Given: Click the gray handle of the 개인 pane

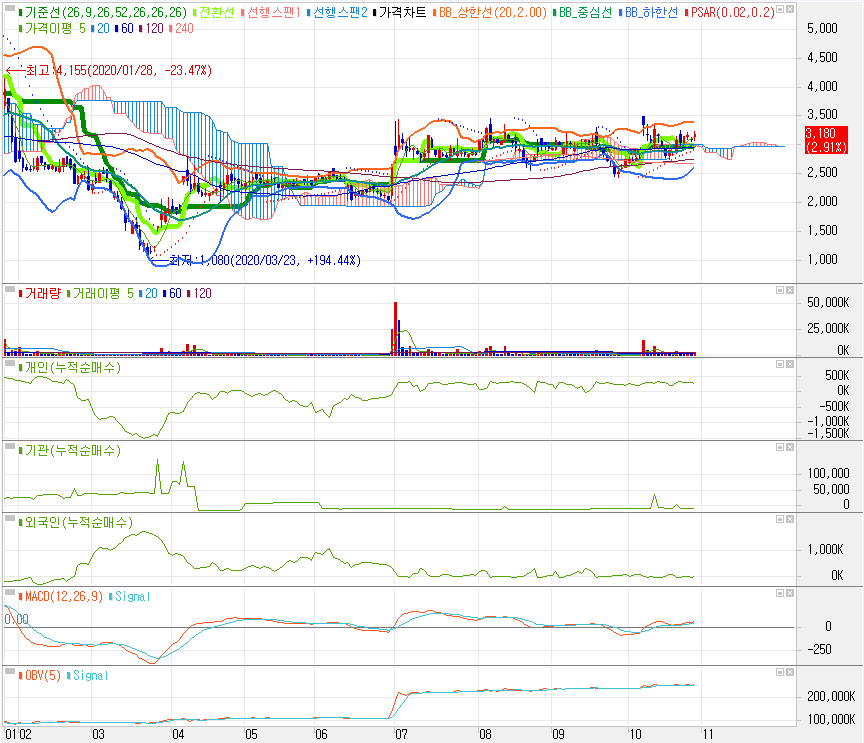Looking at the screenshot, I should (9, 363).
